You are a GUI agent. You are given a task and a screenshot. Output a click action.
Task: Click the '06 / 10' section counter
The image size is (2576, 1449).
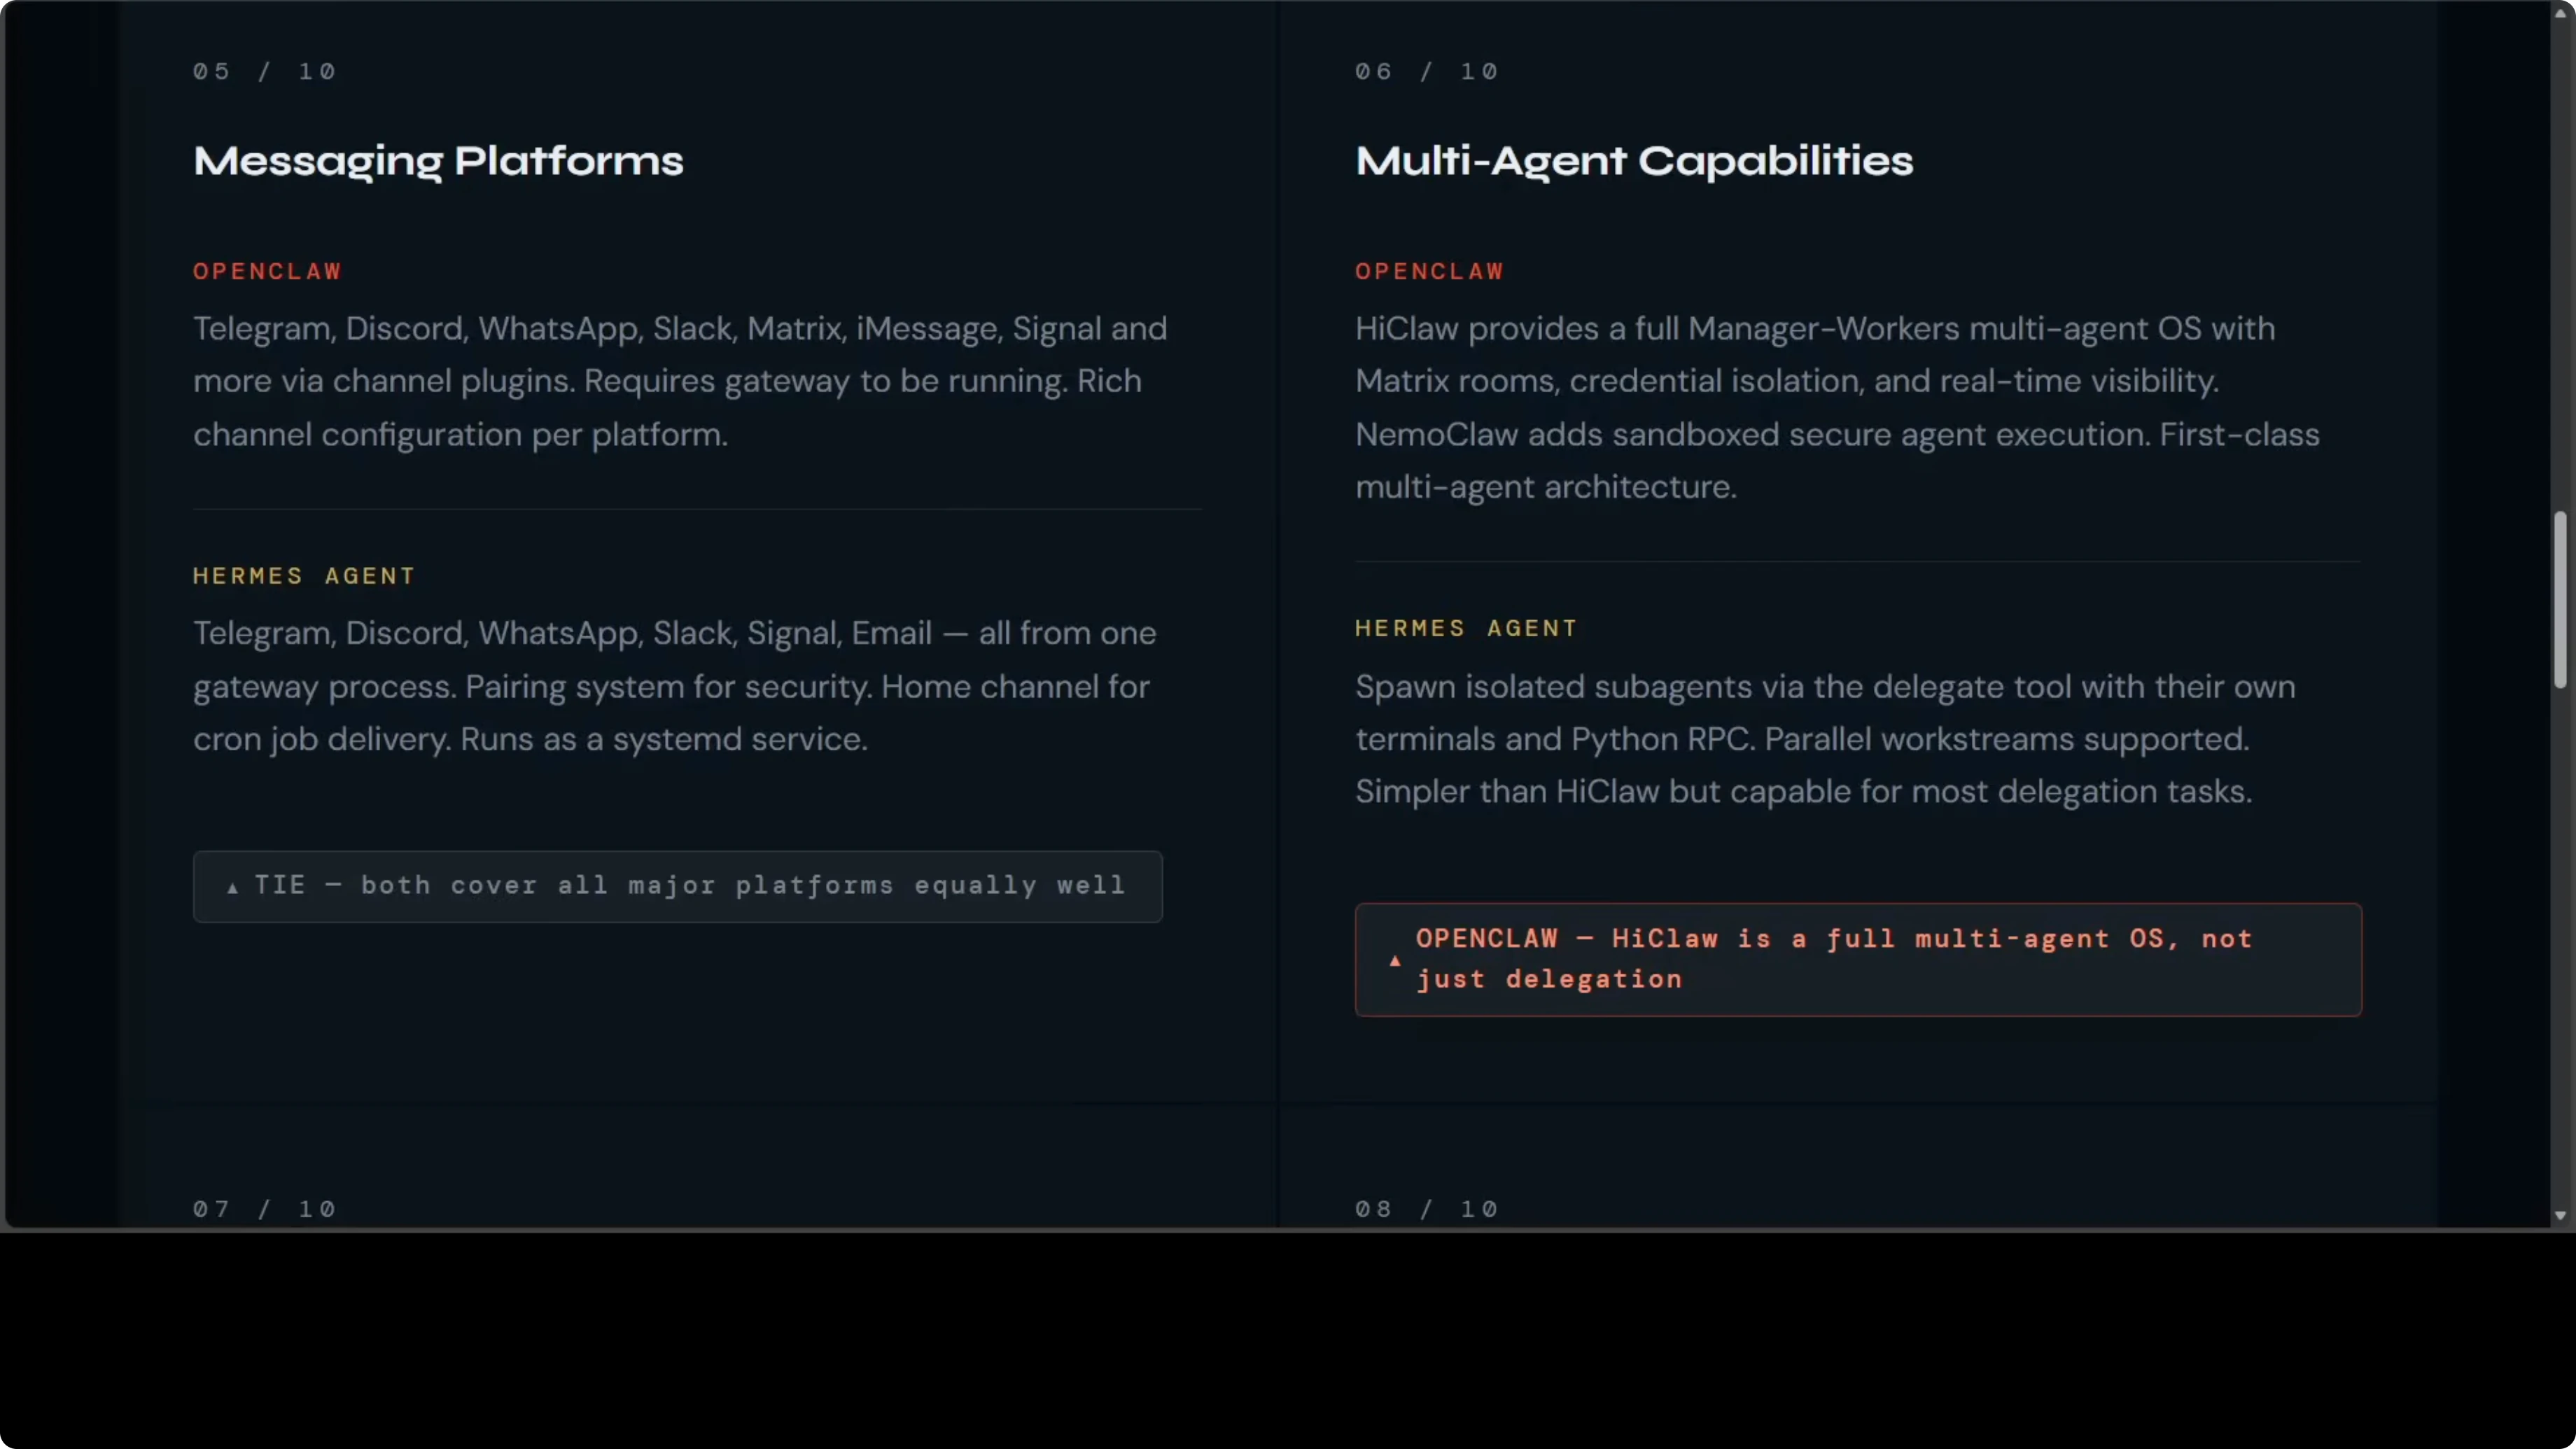1426,71
